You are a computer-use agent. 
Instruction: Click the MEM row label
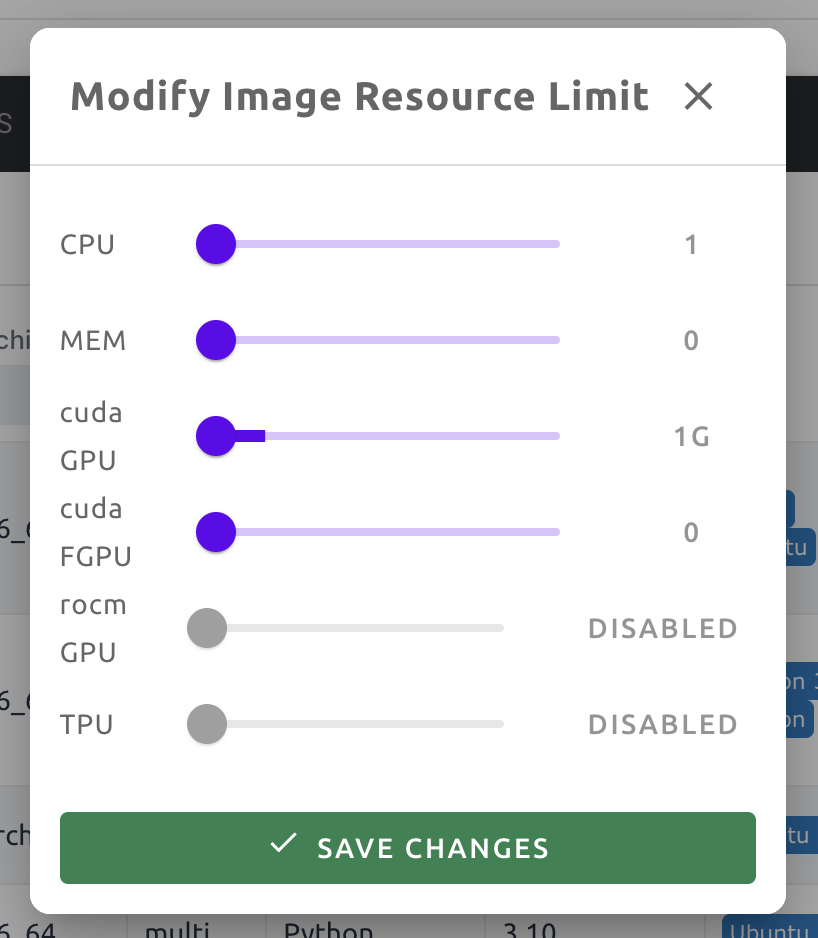coord(93,340)
